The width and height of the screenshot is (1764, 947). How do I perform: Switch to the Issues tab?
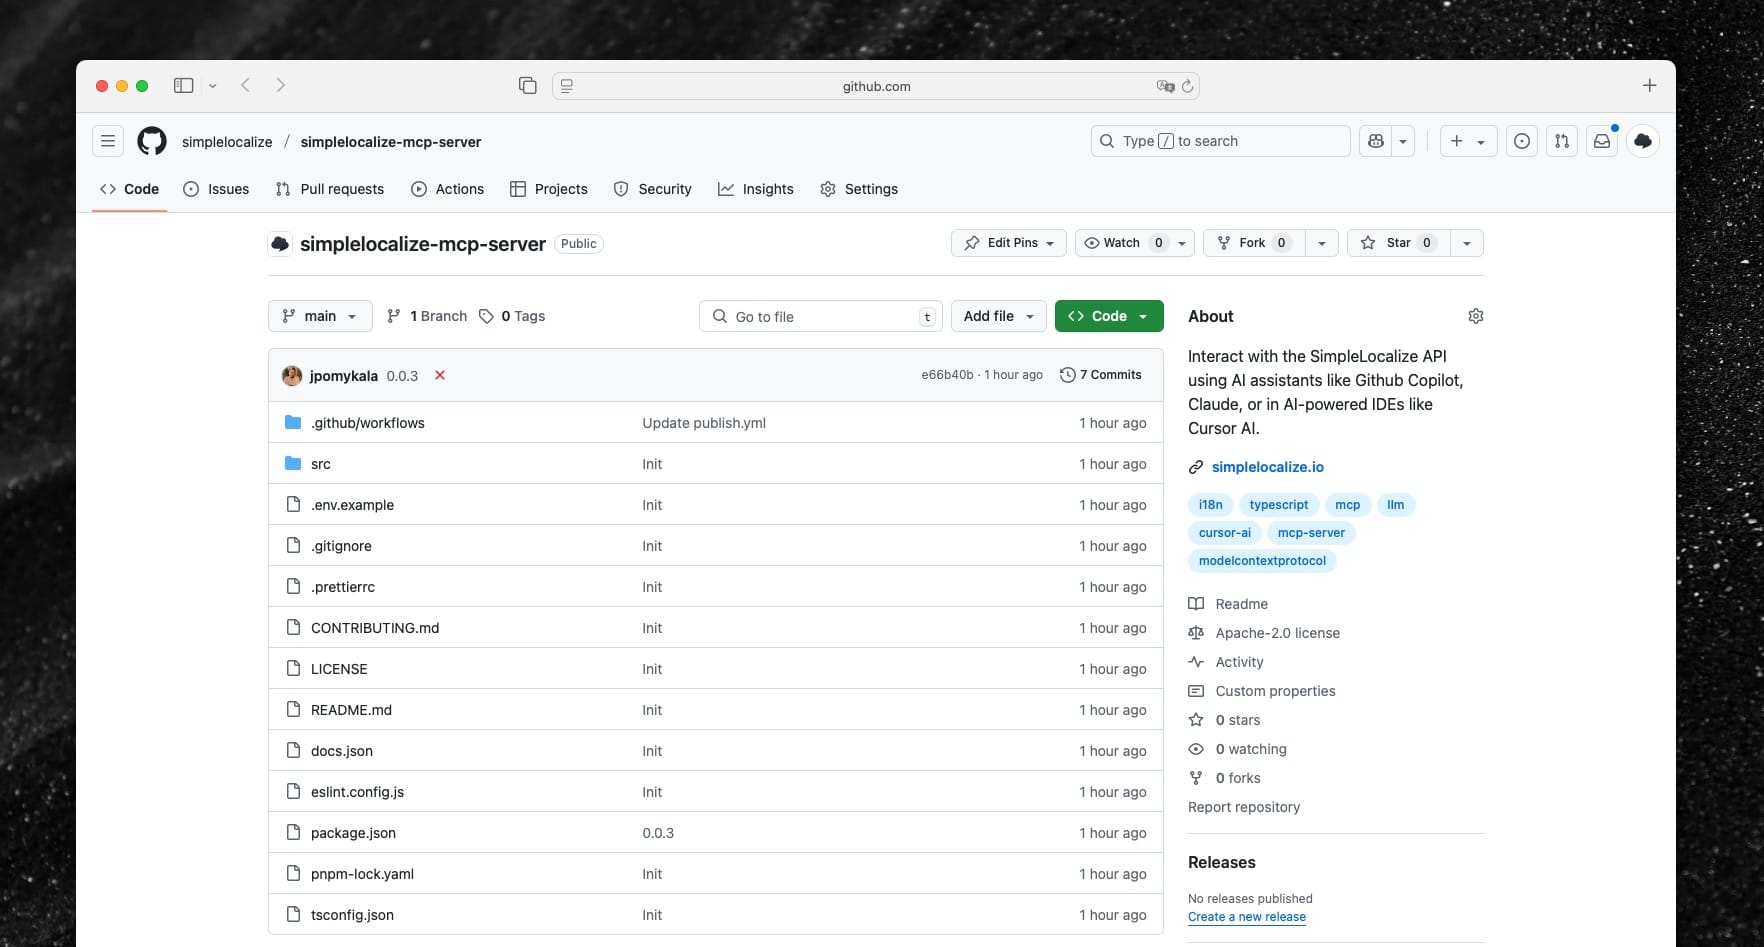216,189
